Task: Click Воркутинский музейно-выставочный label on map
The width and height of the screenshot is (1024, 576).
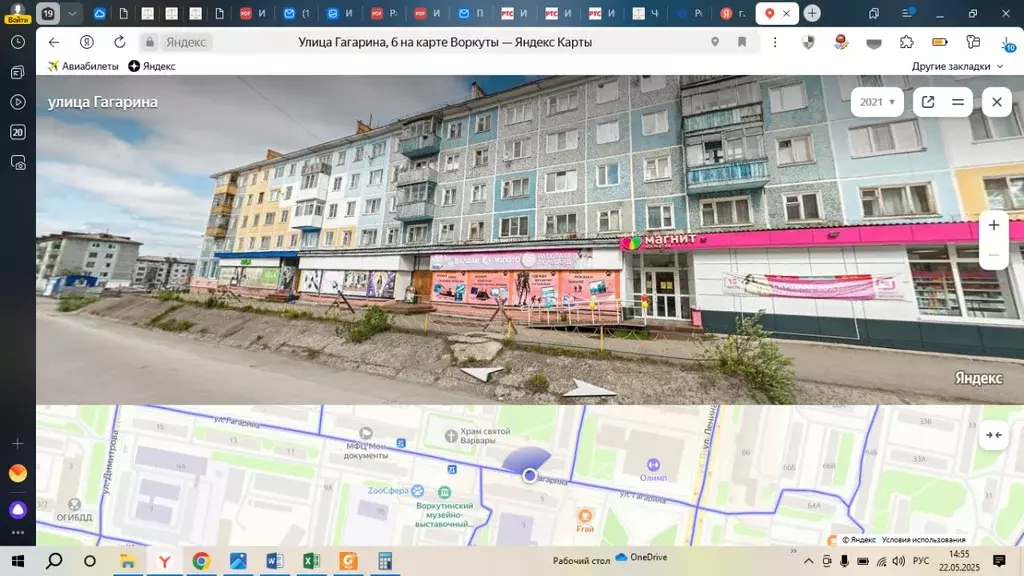Action: tap(444, 515)
